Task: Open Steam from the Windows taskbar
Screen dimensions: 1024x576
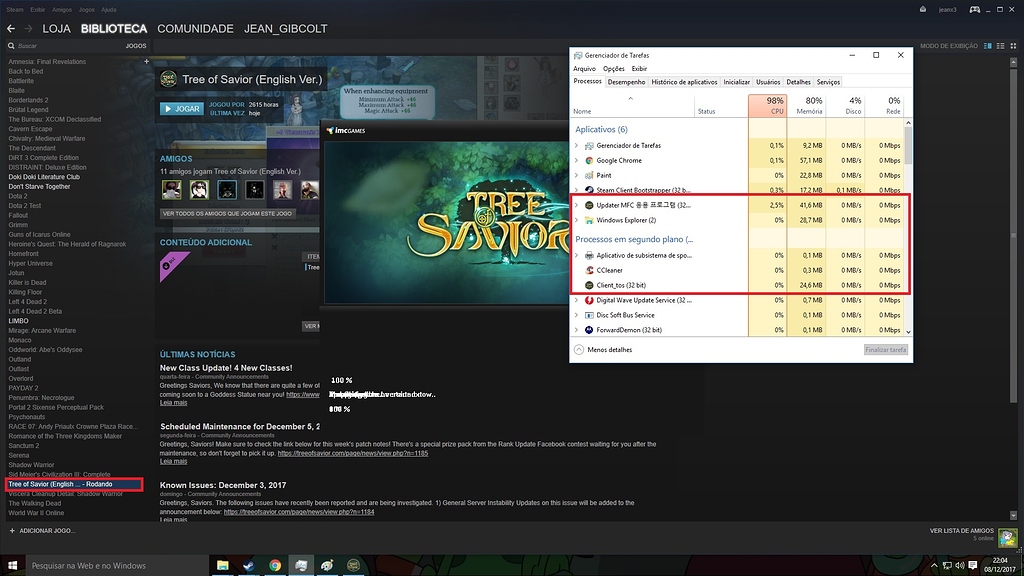Action: [x=248, y=566]
